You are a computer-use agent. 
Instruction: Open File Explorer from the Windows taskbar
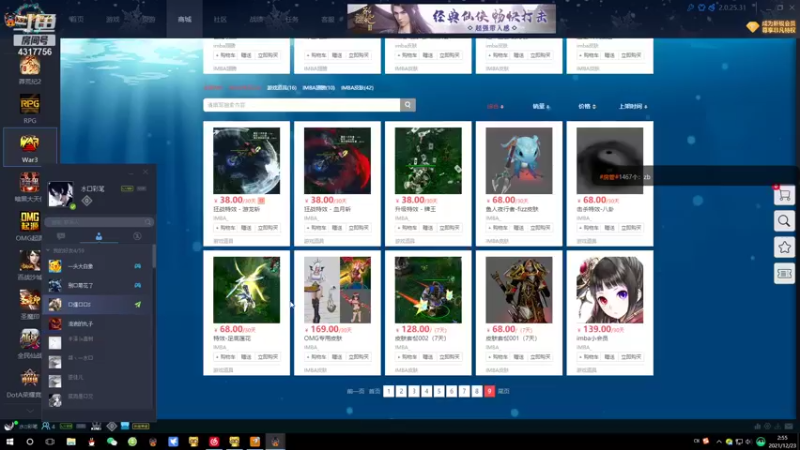tap(71, 441)
